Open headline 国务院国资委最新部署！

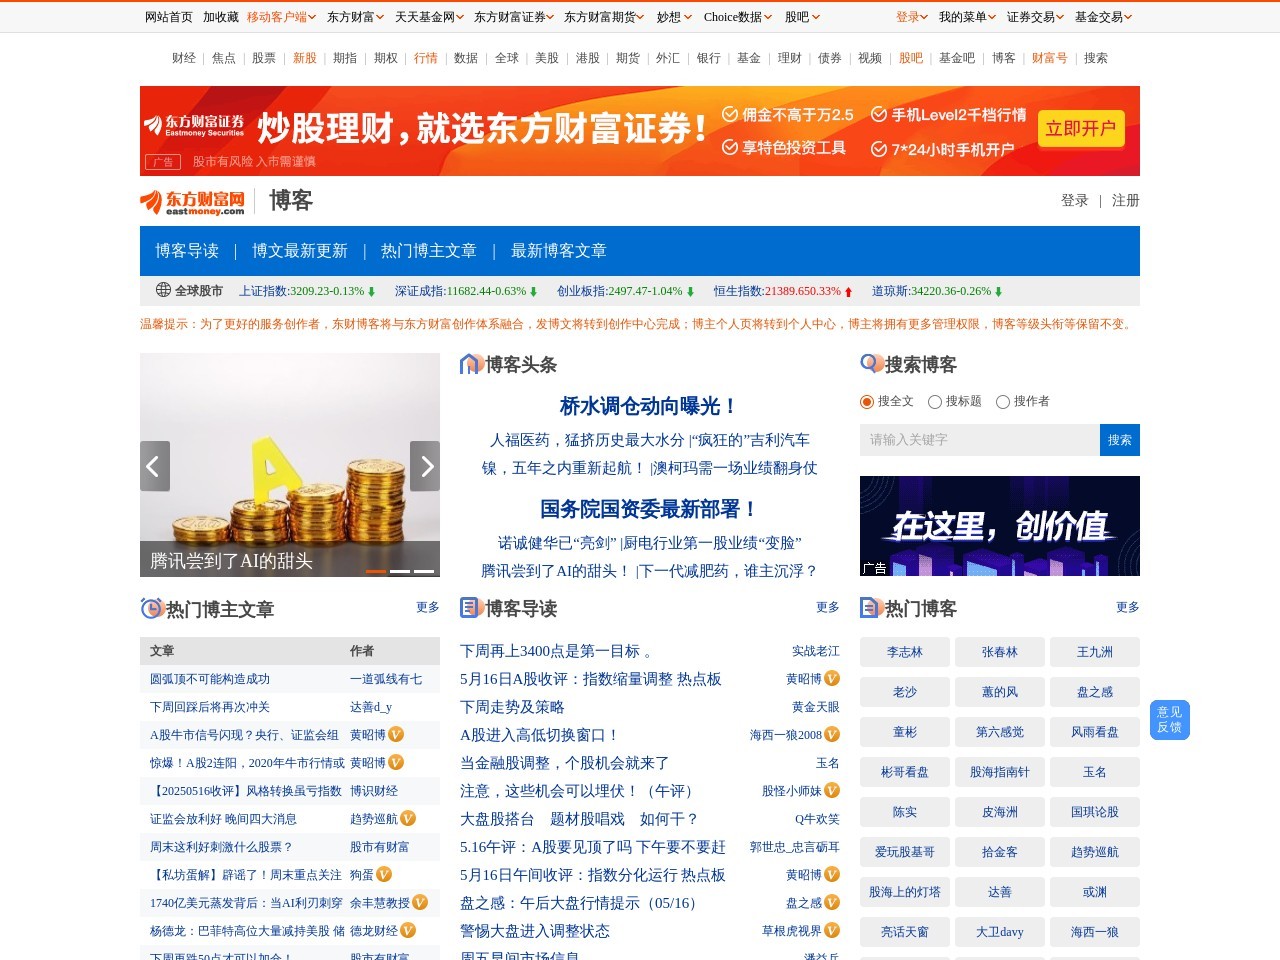point(649,509)
